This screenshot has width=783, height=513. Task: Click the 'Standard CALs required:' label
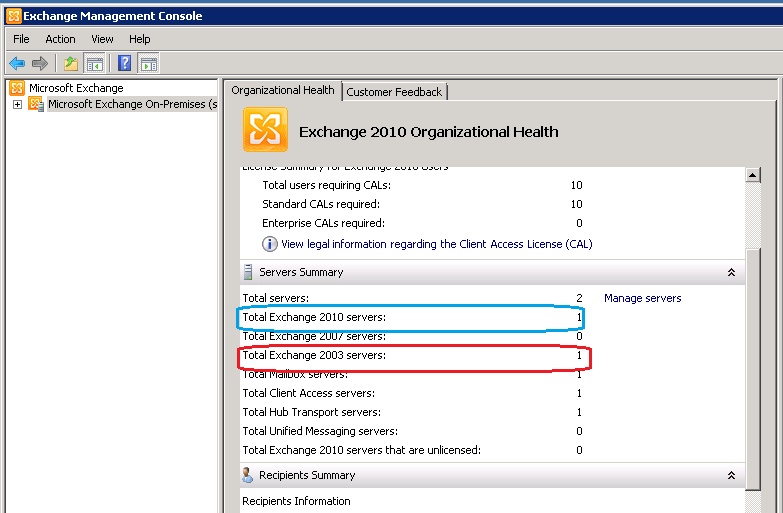pos(321,204)
